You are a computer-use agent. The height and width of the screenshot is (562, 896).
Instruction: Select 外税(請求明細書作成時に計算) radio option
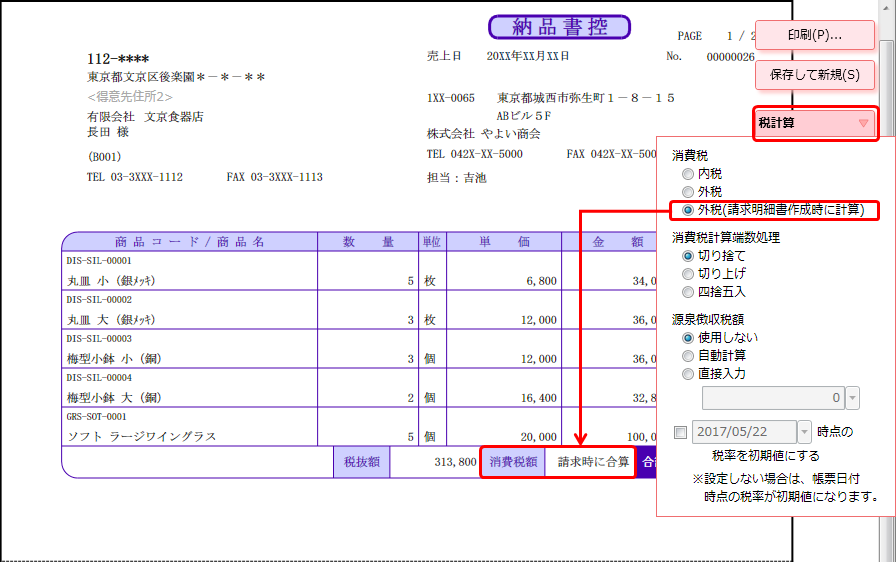point(688,210)
